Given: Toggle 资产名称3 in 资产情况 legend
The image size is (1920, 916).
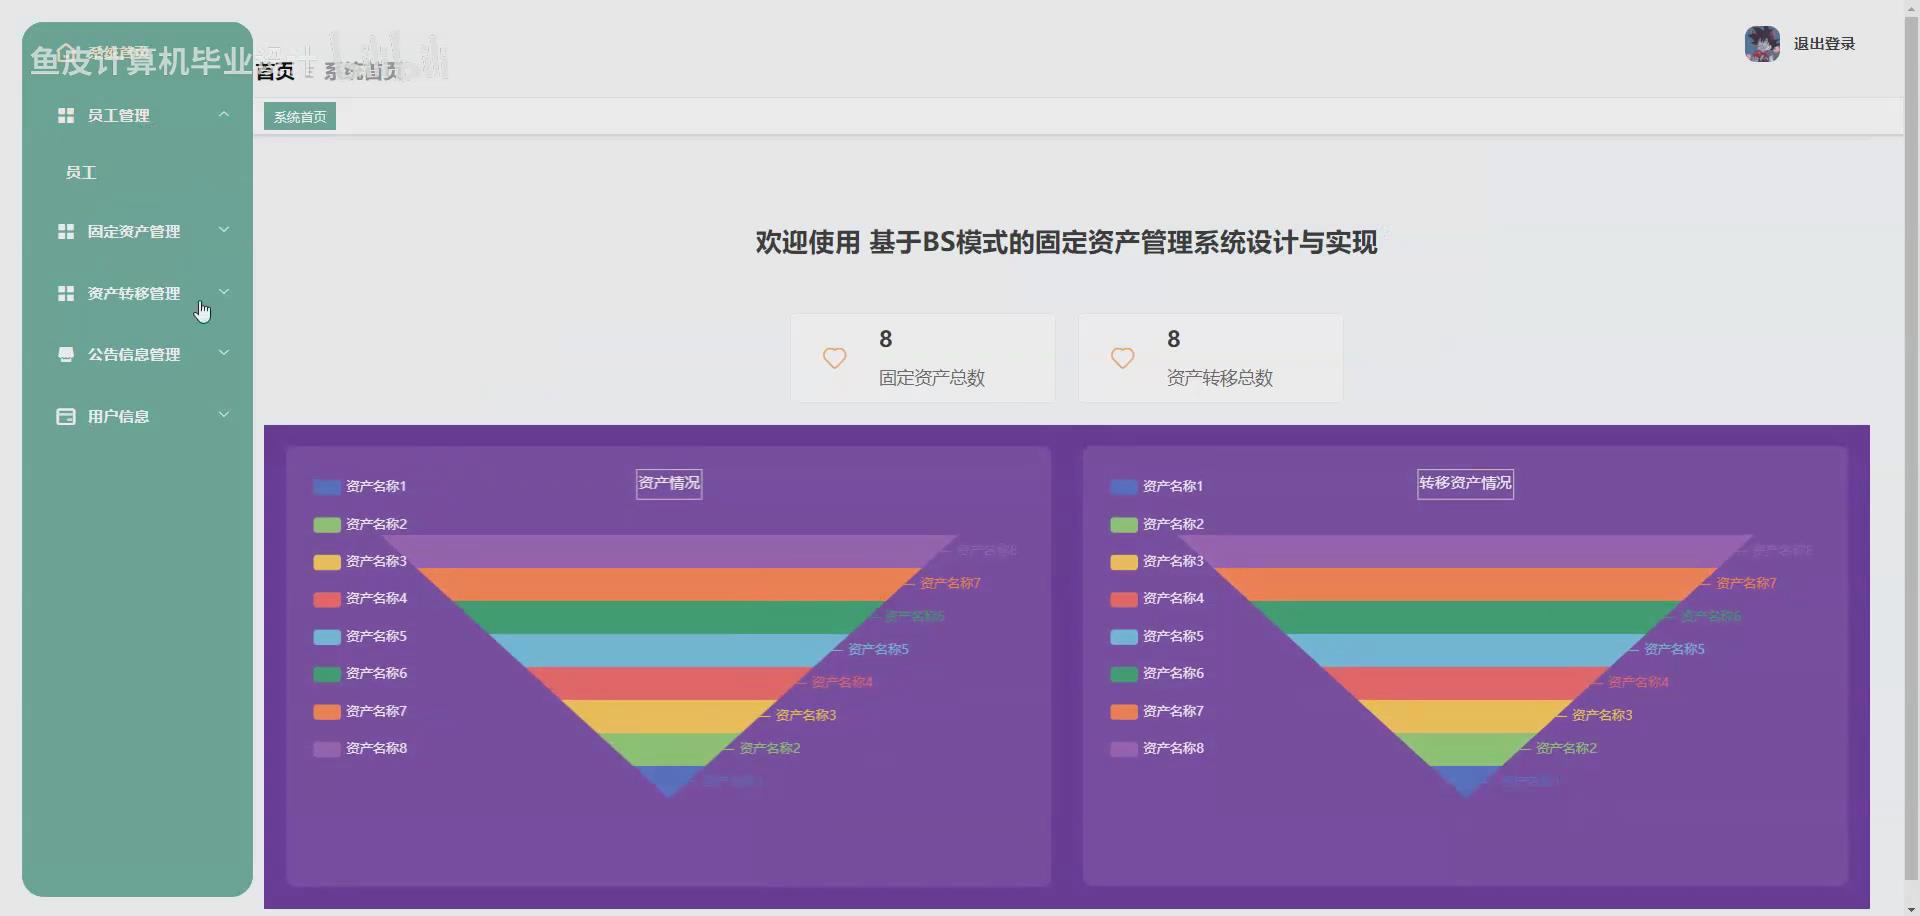Looking at the screenshot, I should 360,562.
